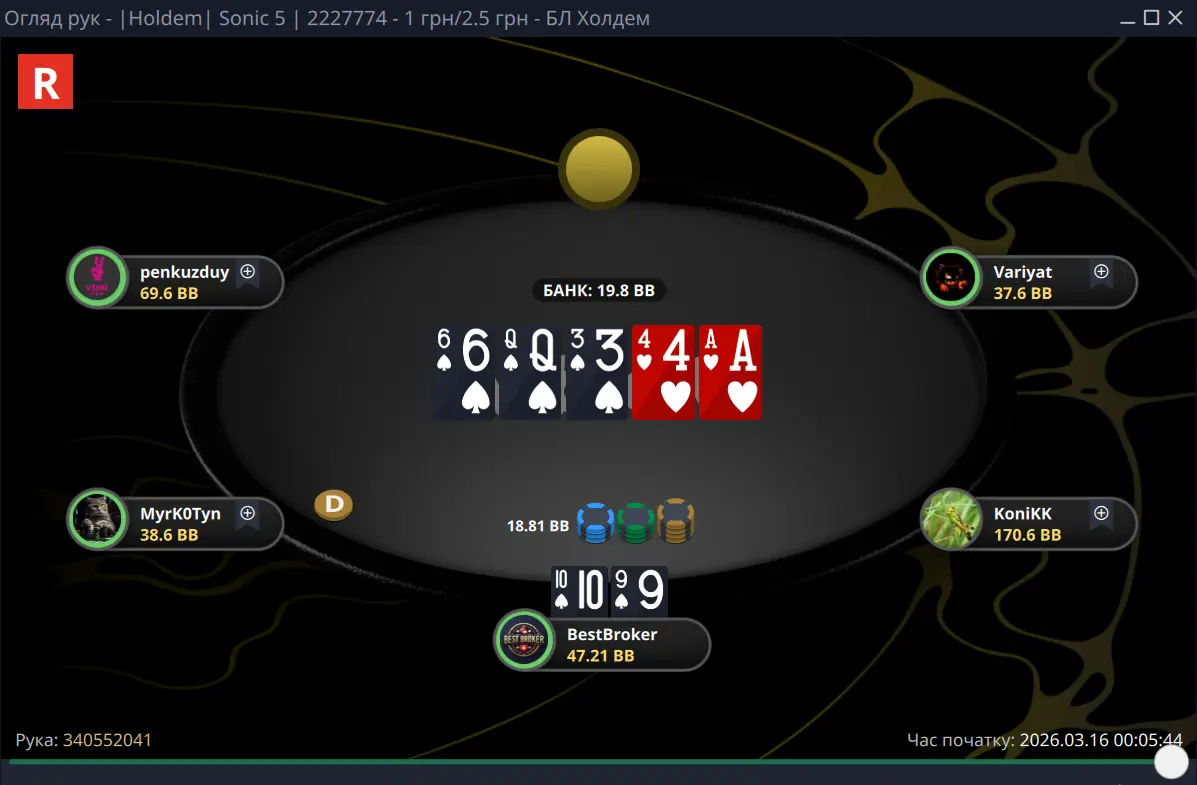This screenshot has height=785, width=1197.
Task: Click the red R replayer logo
Action: (x=46, y=82)
